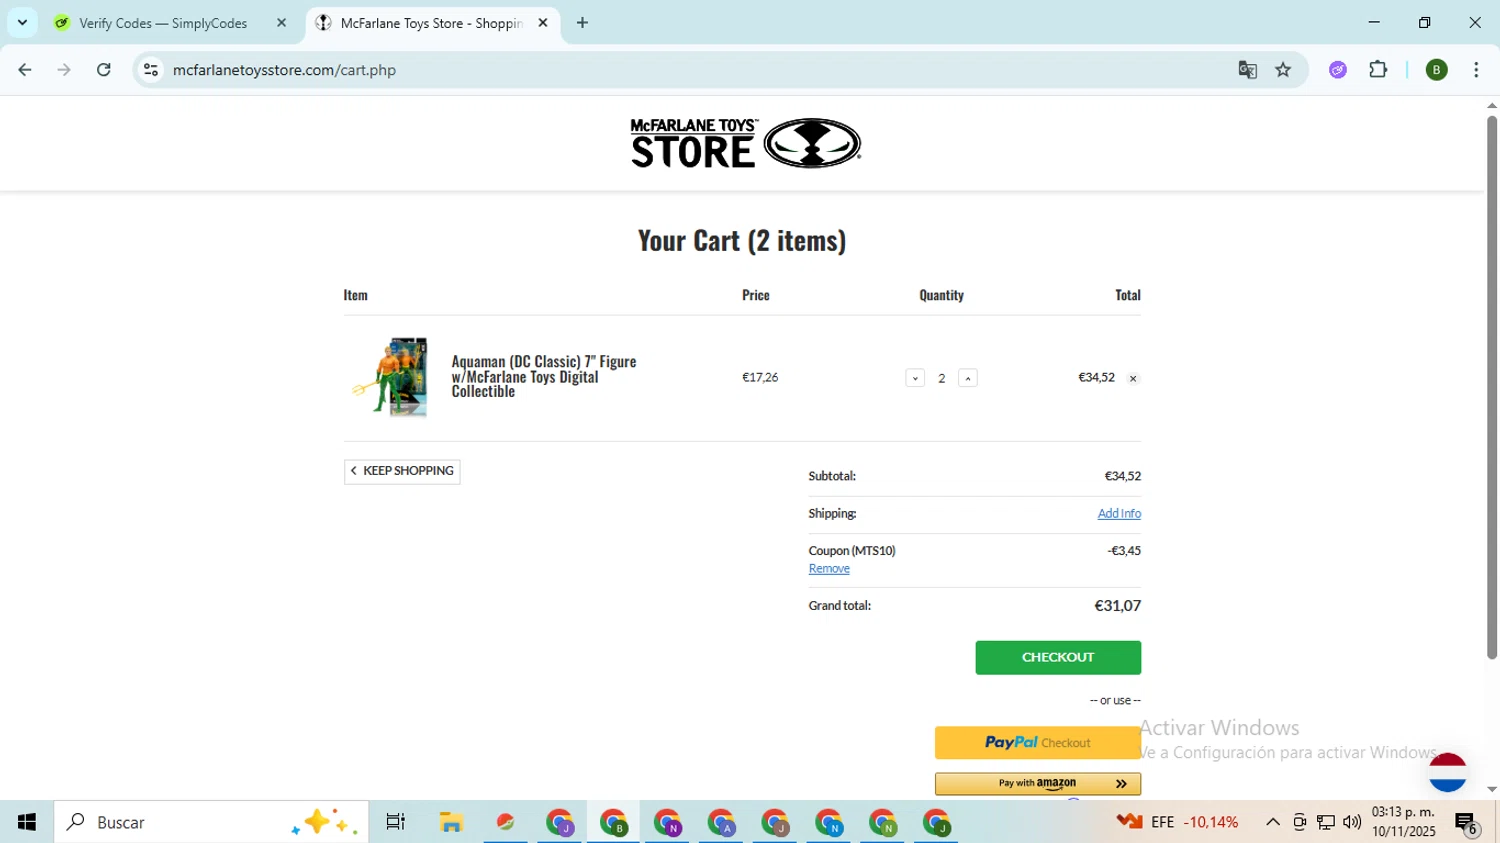
Task: Click the taskbar Buscar search box
Action: [x=211, y=822]
